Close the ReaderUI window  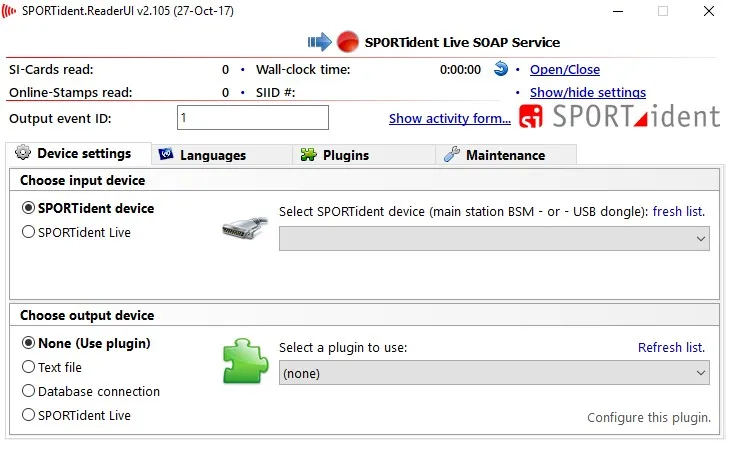(x=709, y=11)
